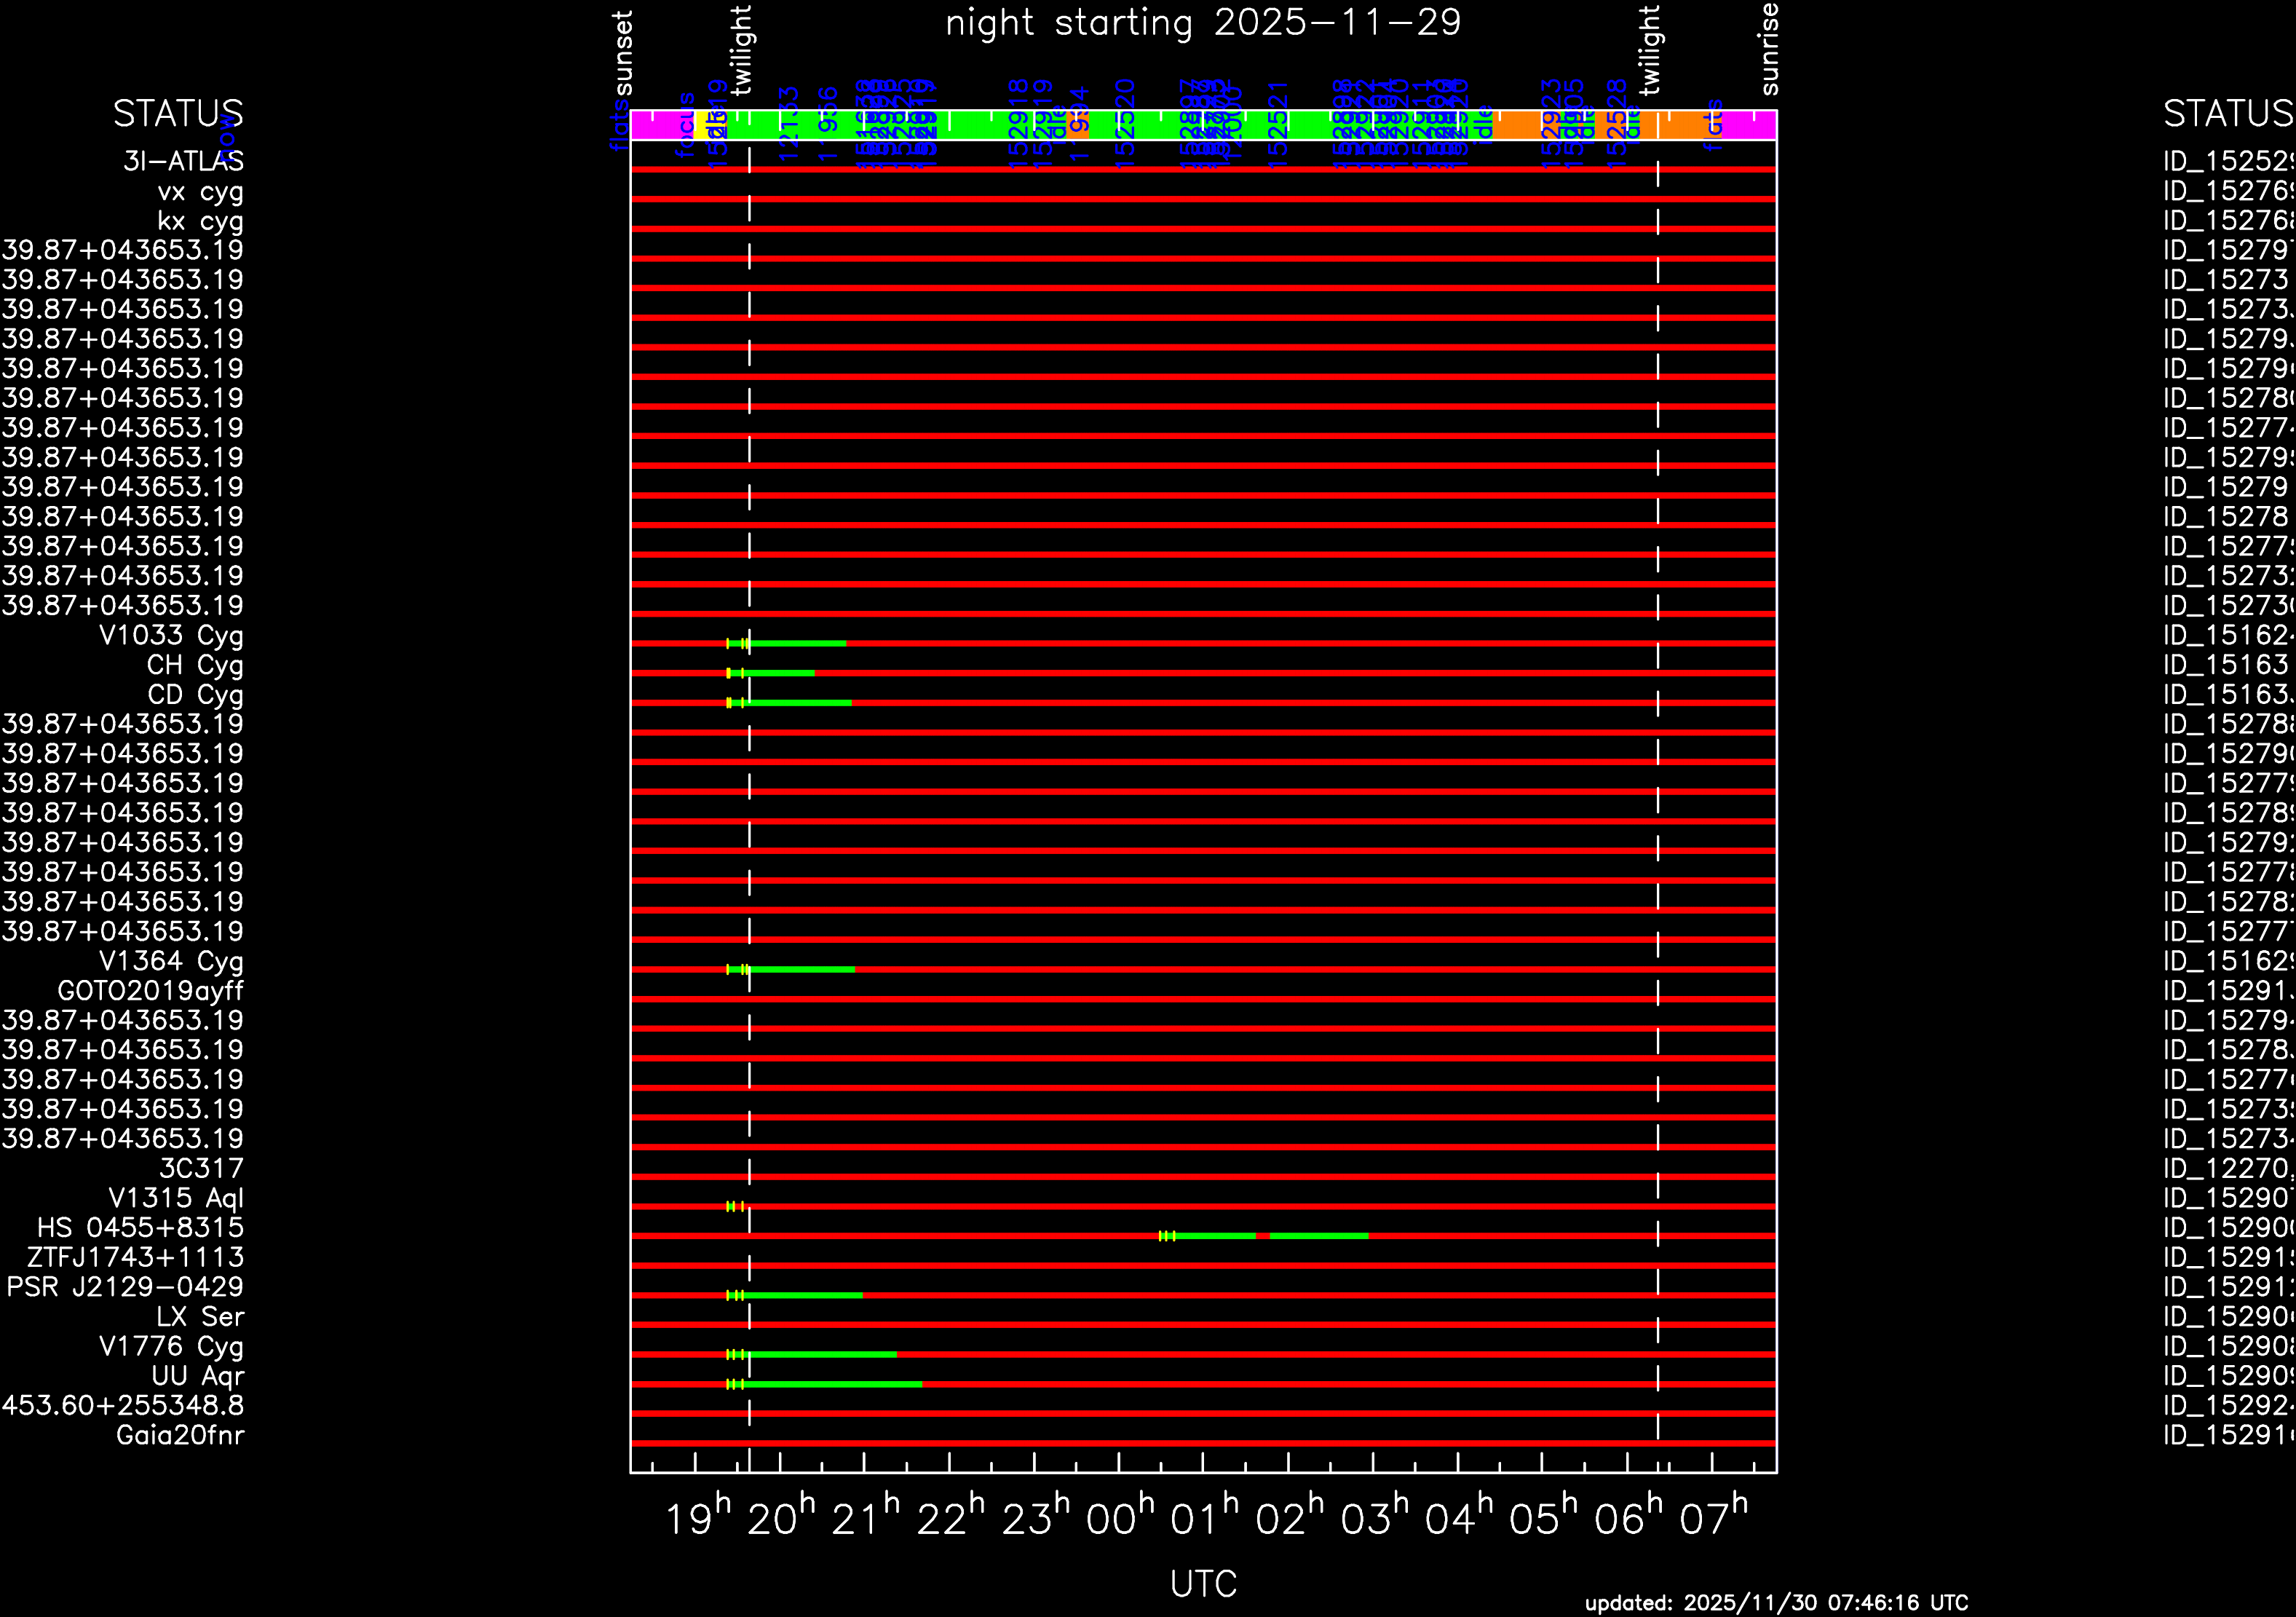Click the left STATUS column header
2296x1617 pixels.
coord(178,114)
